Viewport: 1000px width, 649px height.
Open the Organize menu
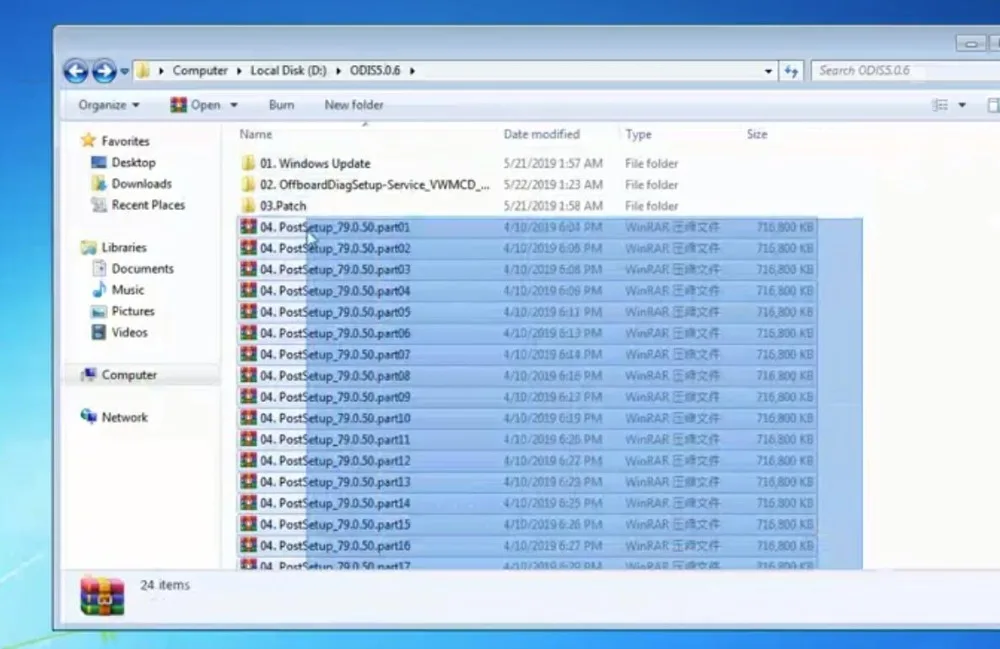coord(108,105)
